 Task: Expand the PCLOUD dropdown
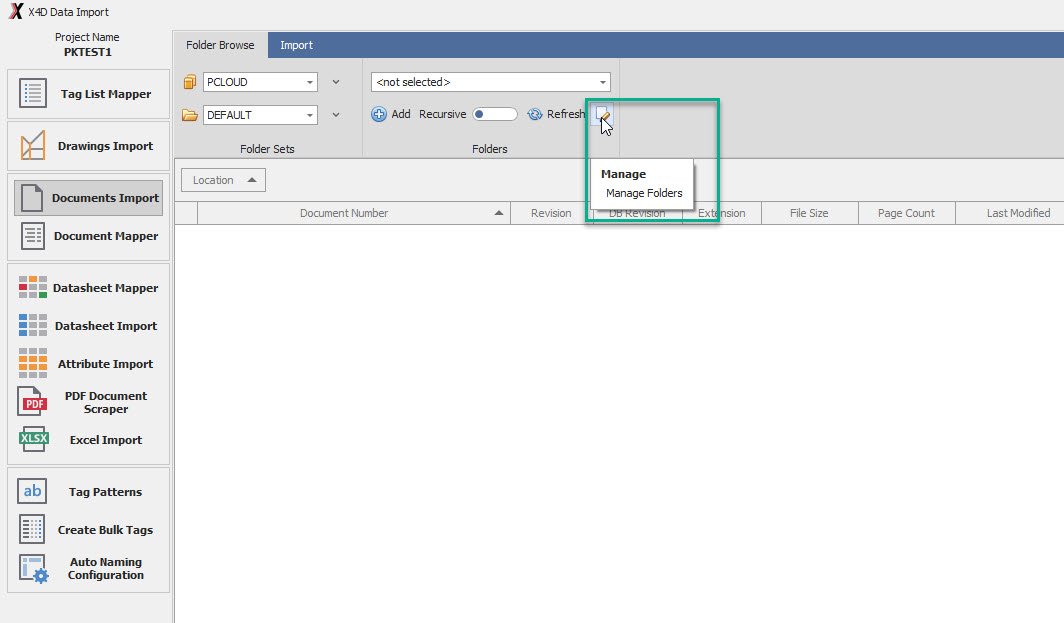click(x=310, y=82)
